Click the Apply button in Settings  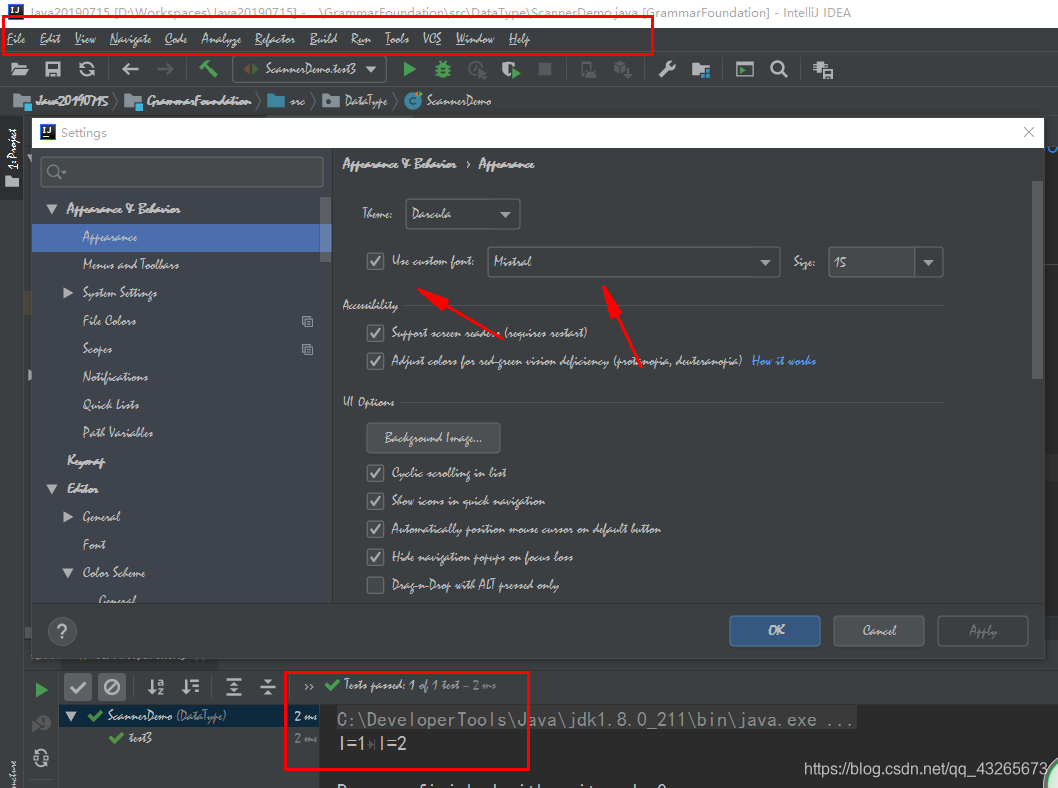pos(982,631)
